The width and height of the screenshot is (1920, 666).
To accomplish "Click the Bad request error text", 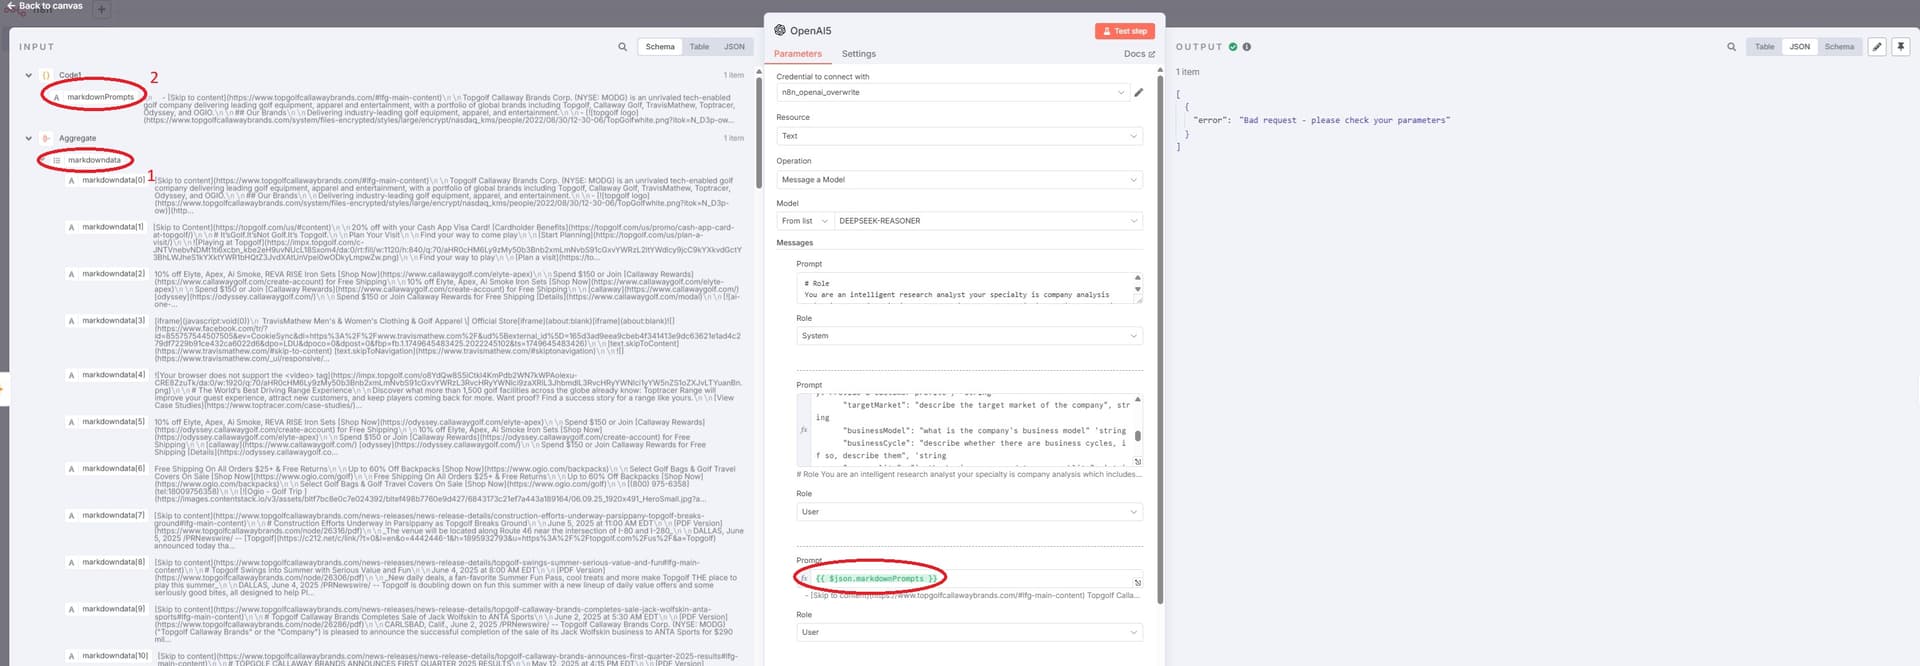I will point(1344,120).
